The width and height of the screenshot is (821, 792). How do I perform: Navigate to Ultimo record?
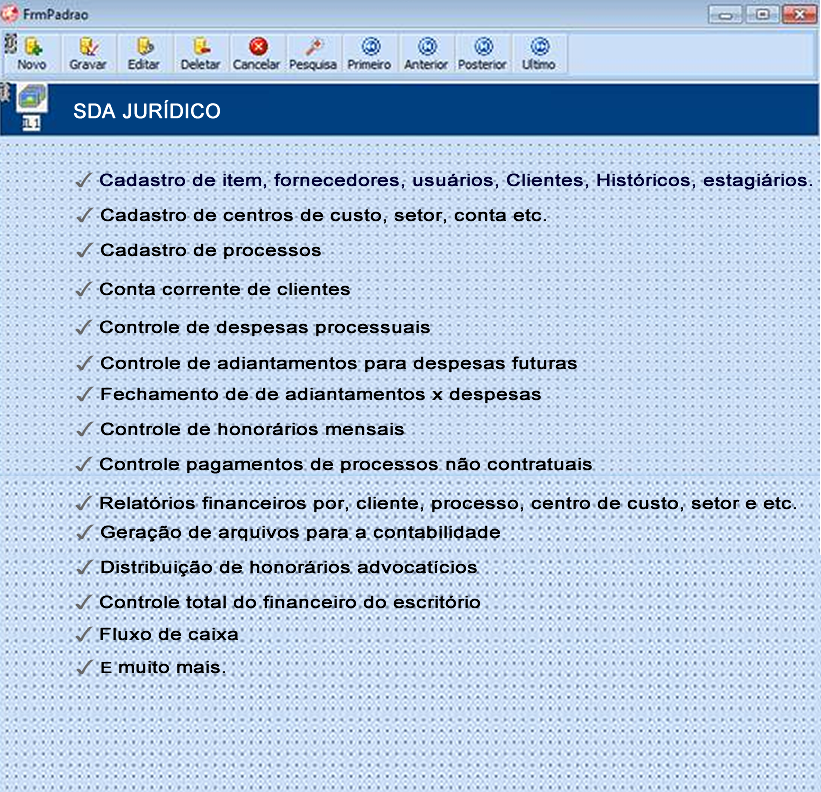point(538,54)
